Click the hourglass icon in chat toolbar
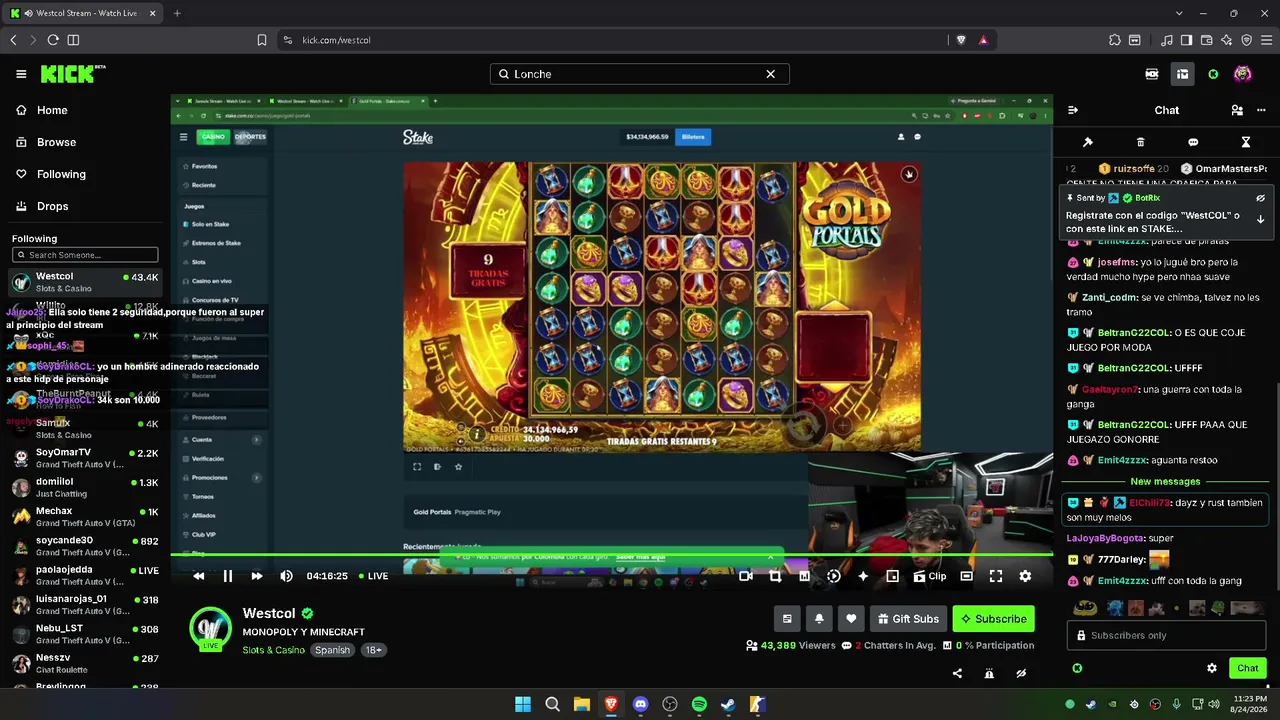This screenshot has height=720, width=1280. (1246, 142)
